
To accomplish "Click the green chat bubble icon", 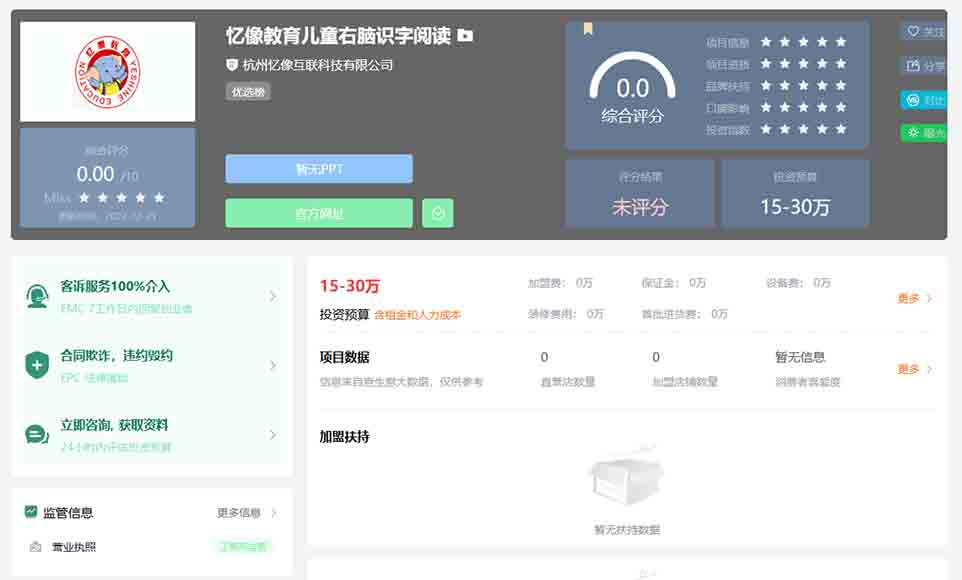I will point(37,435).
